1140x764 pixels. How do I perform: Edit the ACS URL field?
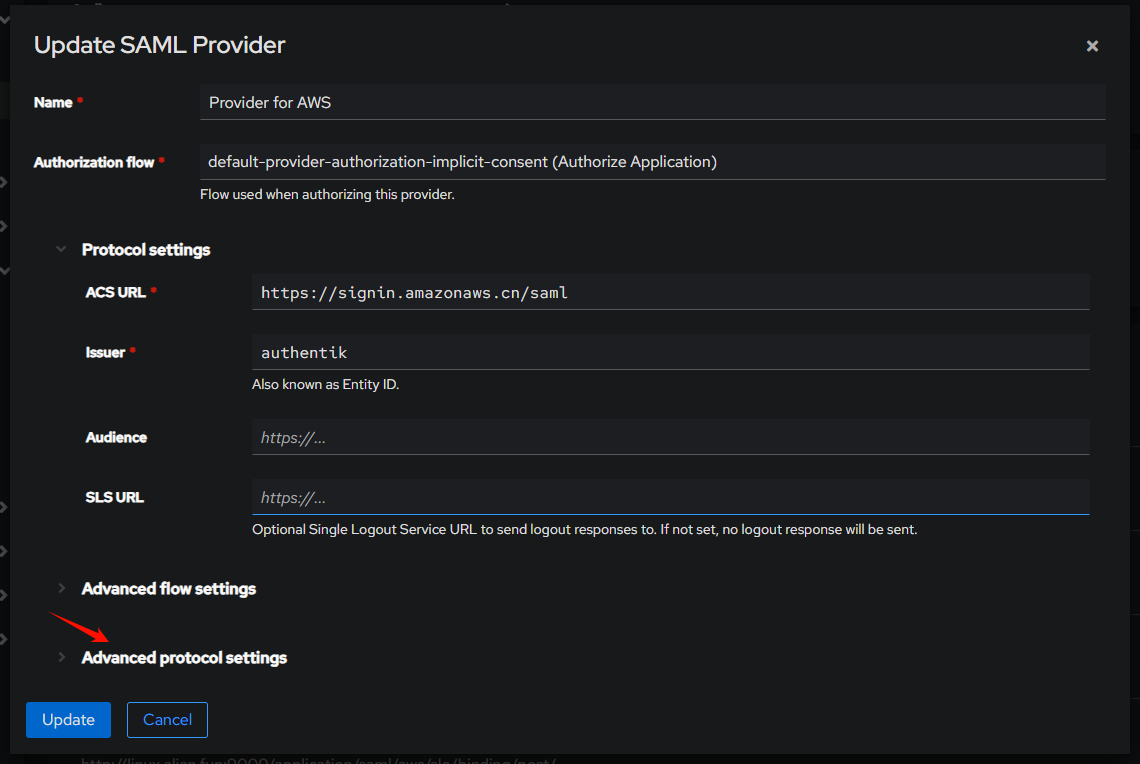click(x=670, y=292)
